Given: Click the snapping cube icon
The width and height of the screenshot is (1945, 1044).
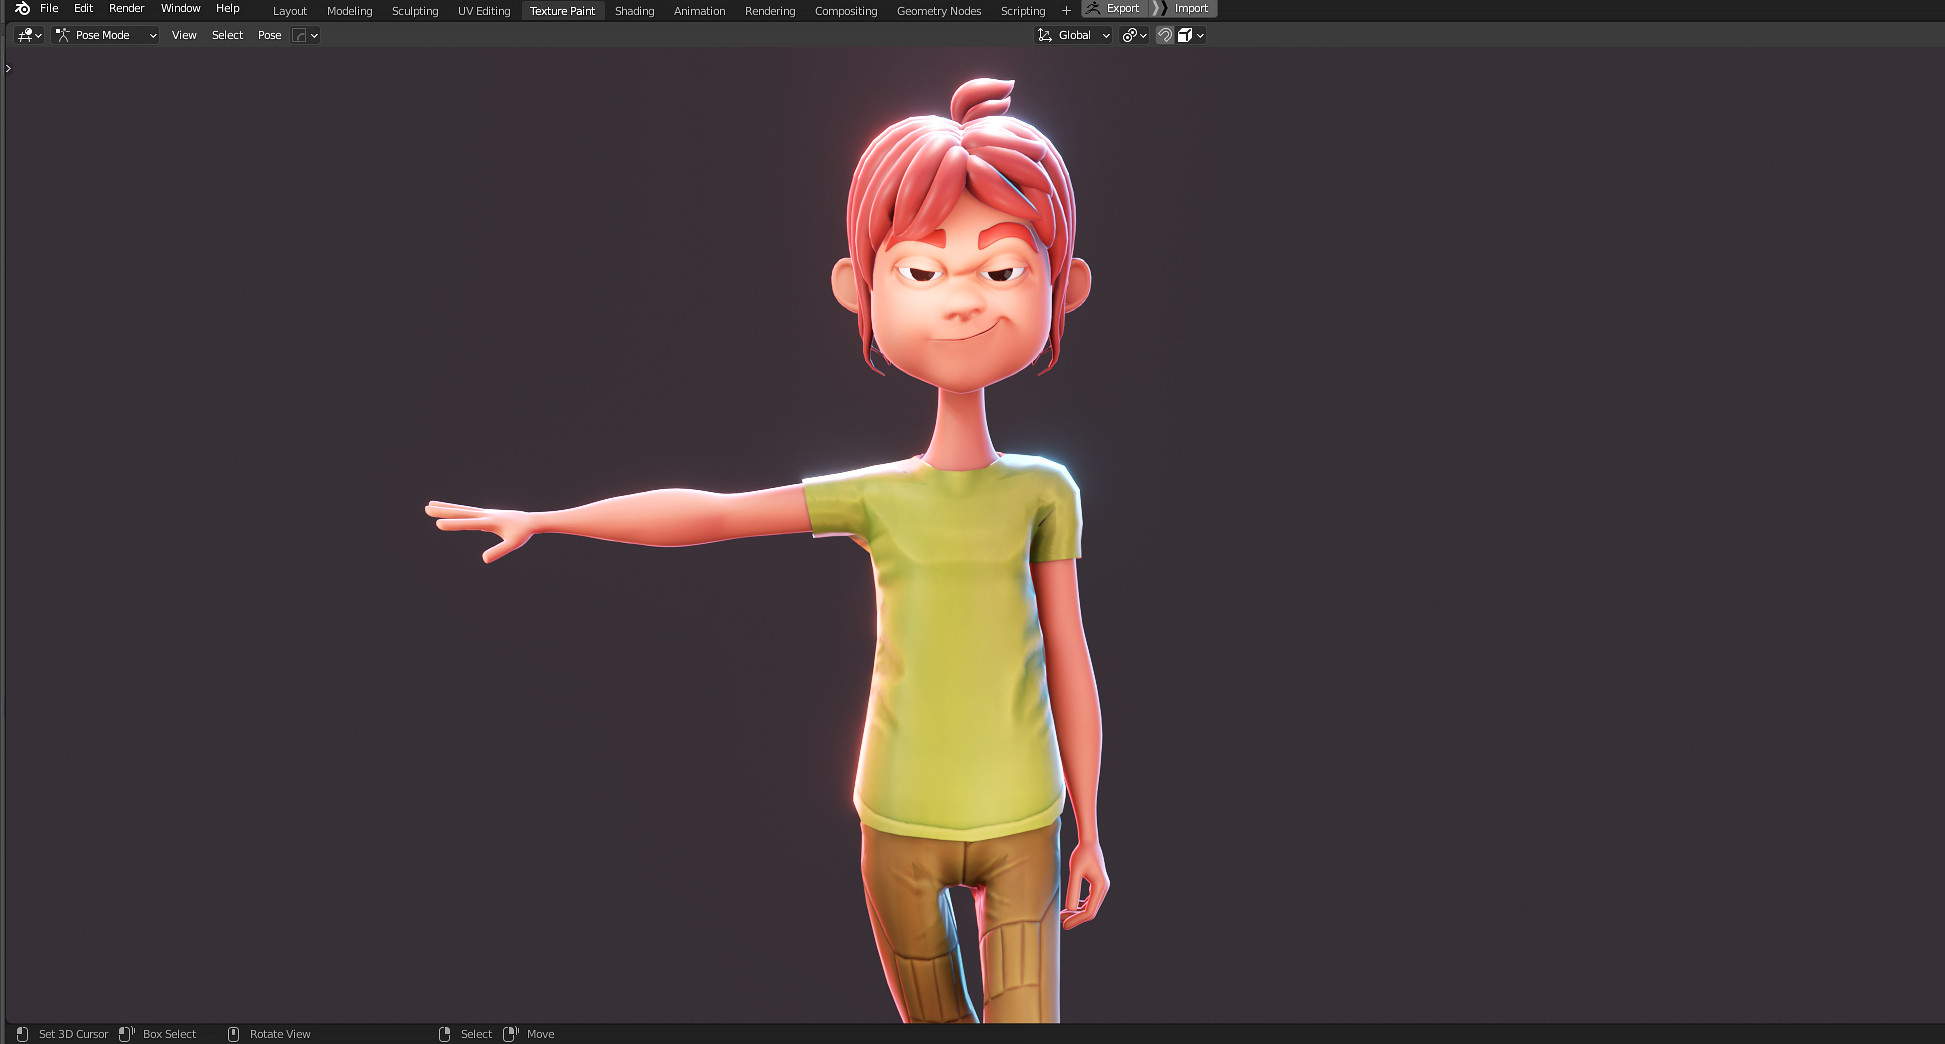Looking at the screenshot, I should point(1184,35).
